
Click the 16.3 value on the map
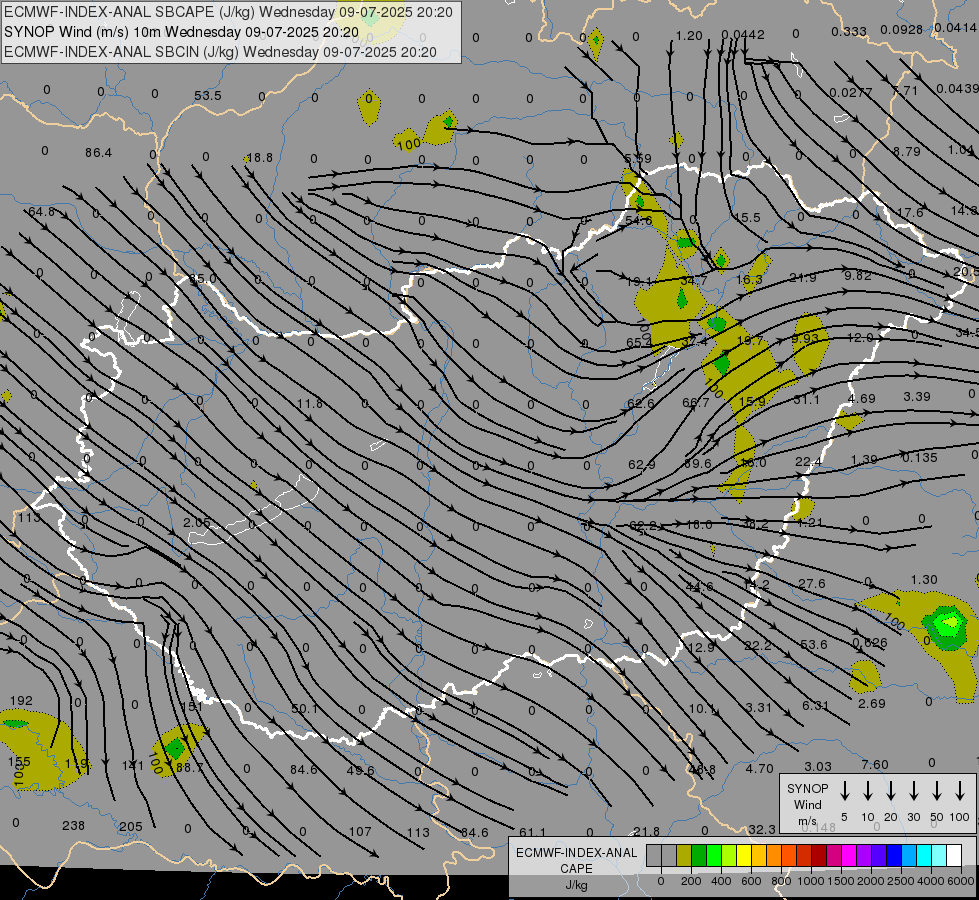point(749,279)
